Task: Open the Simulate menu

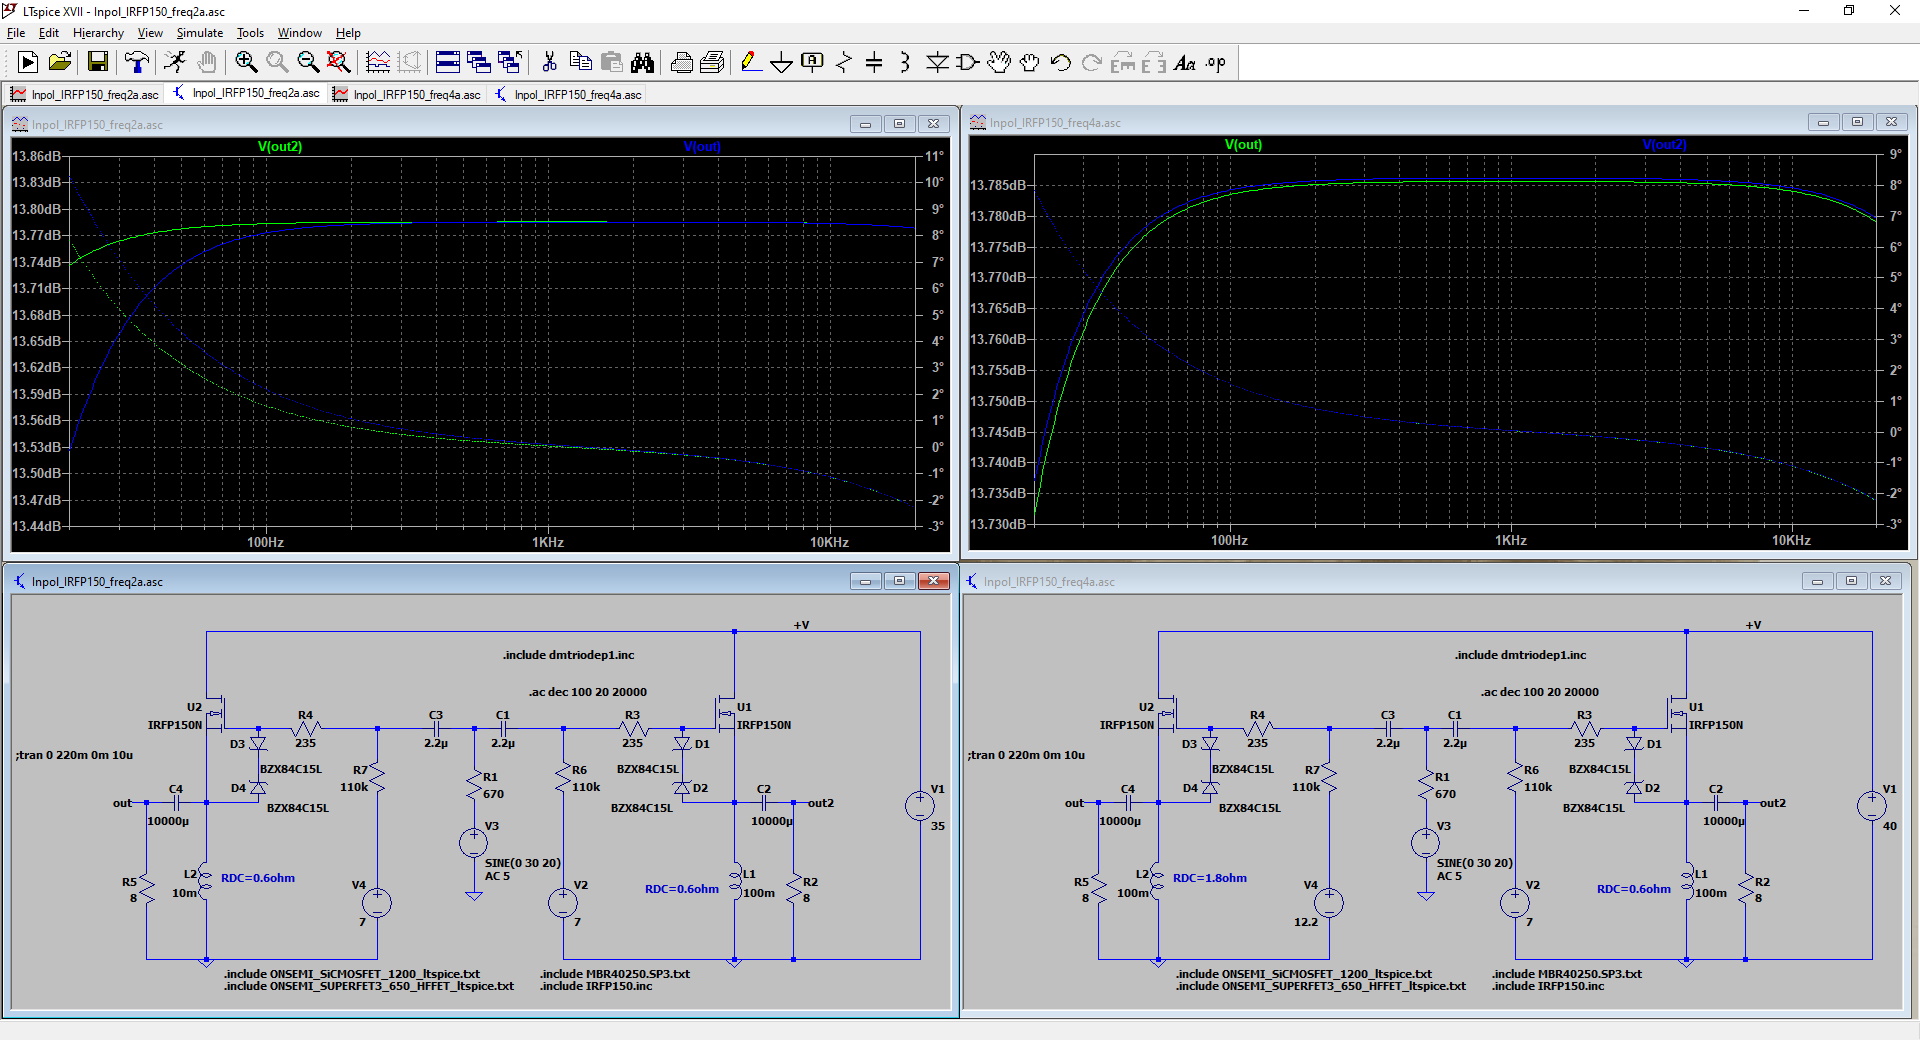Action: (x=200, y=33)
